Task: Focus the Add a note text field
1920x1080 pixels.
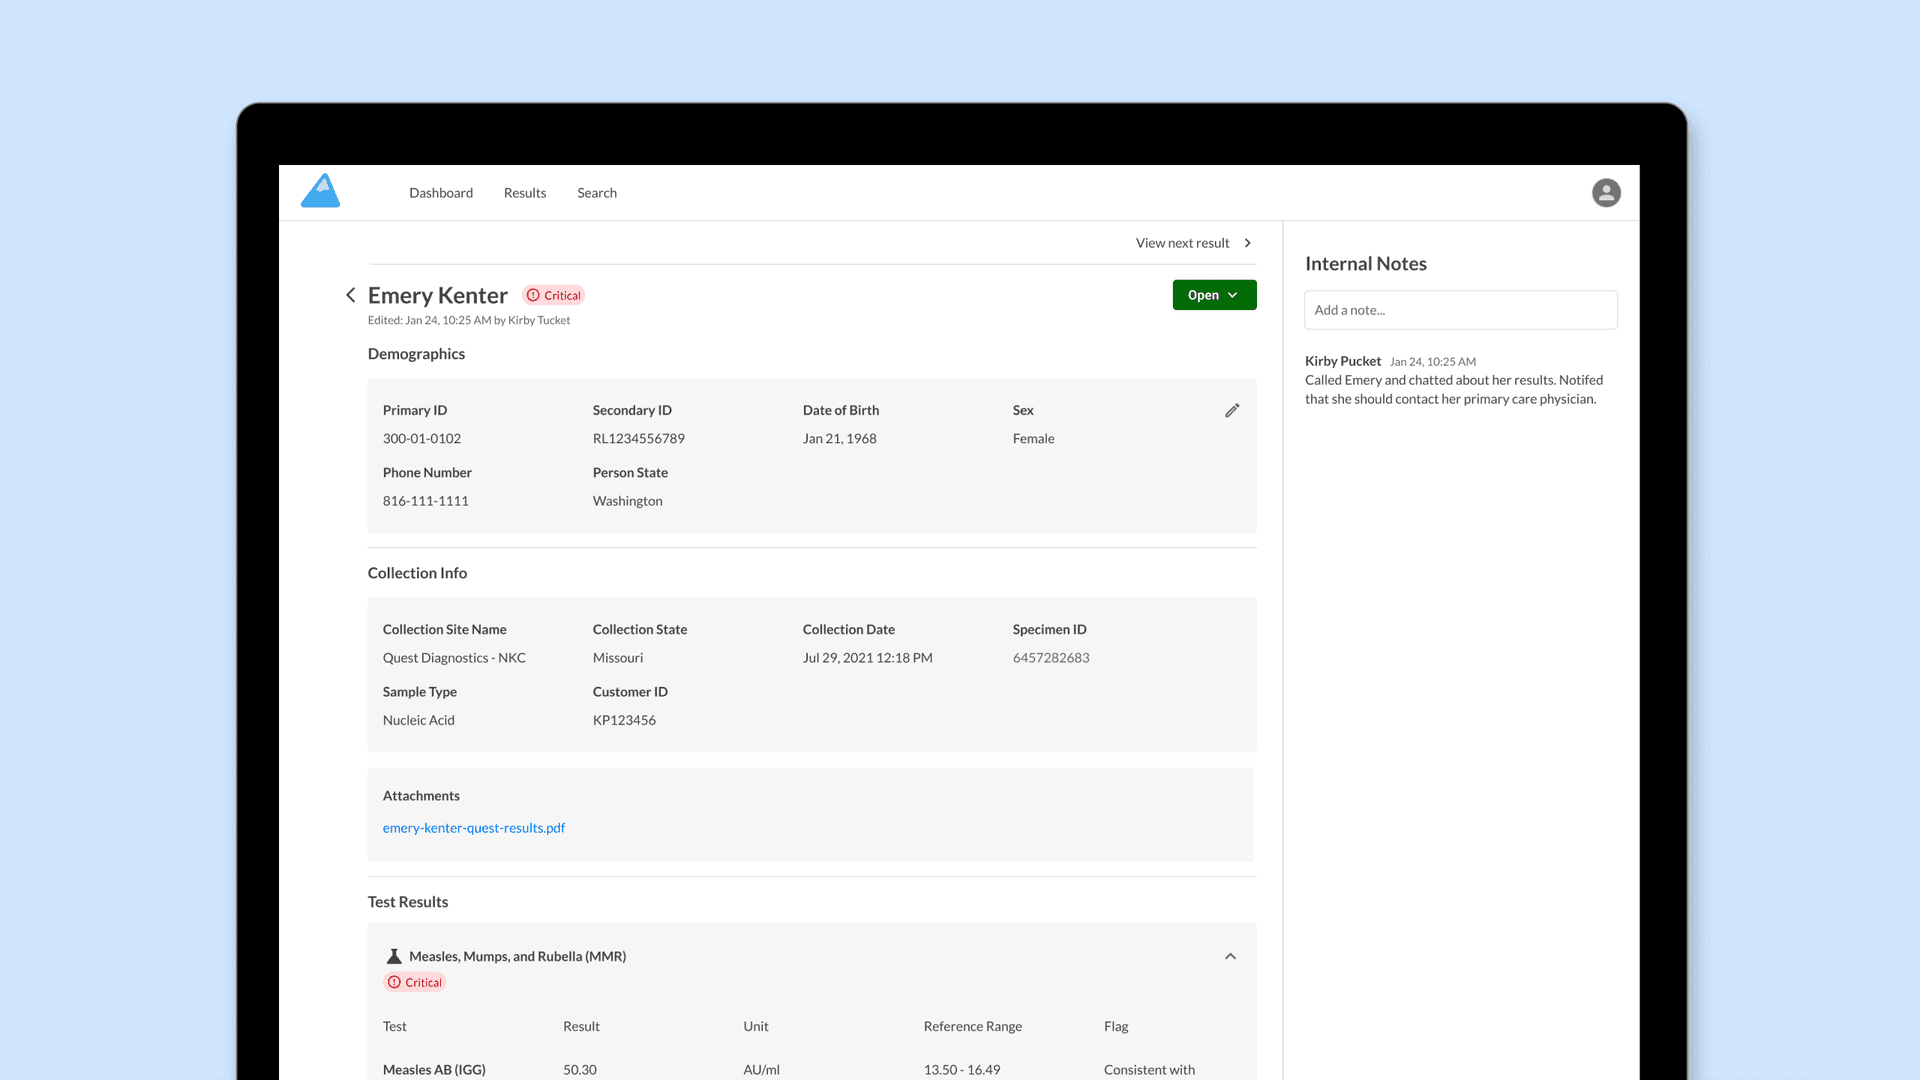Action: [1460, 310]
